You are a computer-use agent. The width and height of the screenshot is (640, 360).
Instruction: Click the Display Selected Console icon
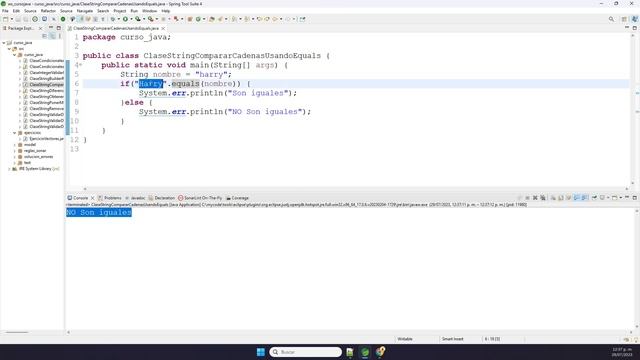click(x=602, y=198)
